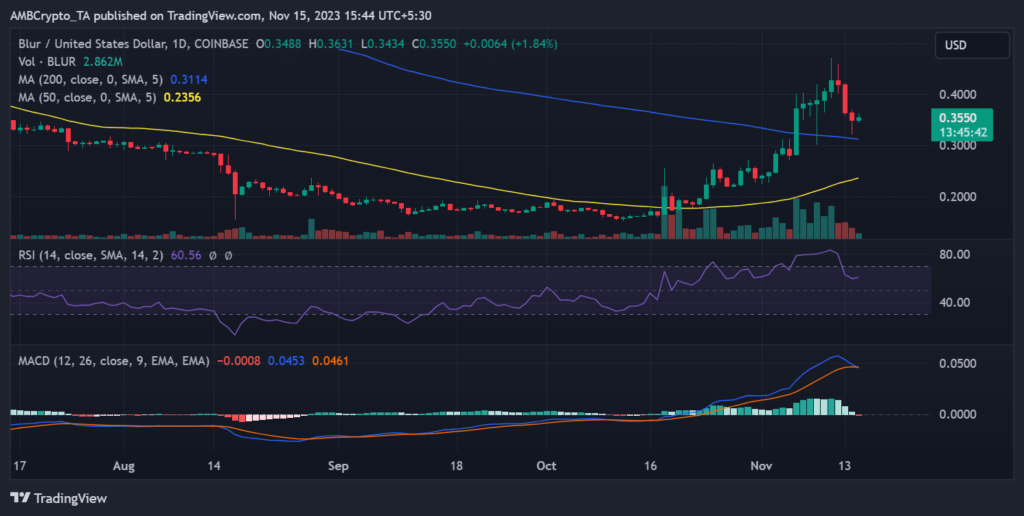The height and width of the screenshot is (516, 1024).
Task: Click the TradingView logo icon
Action: (x=20, y=497)
